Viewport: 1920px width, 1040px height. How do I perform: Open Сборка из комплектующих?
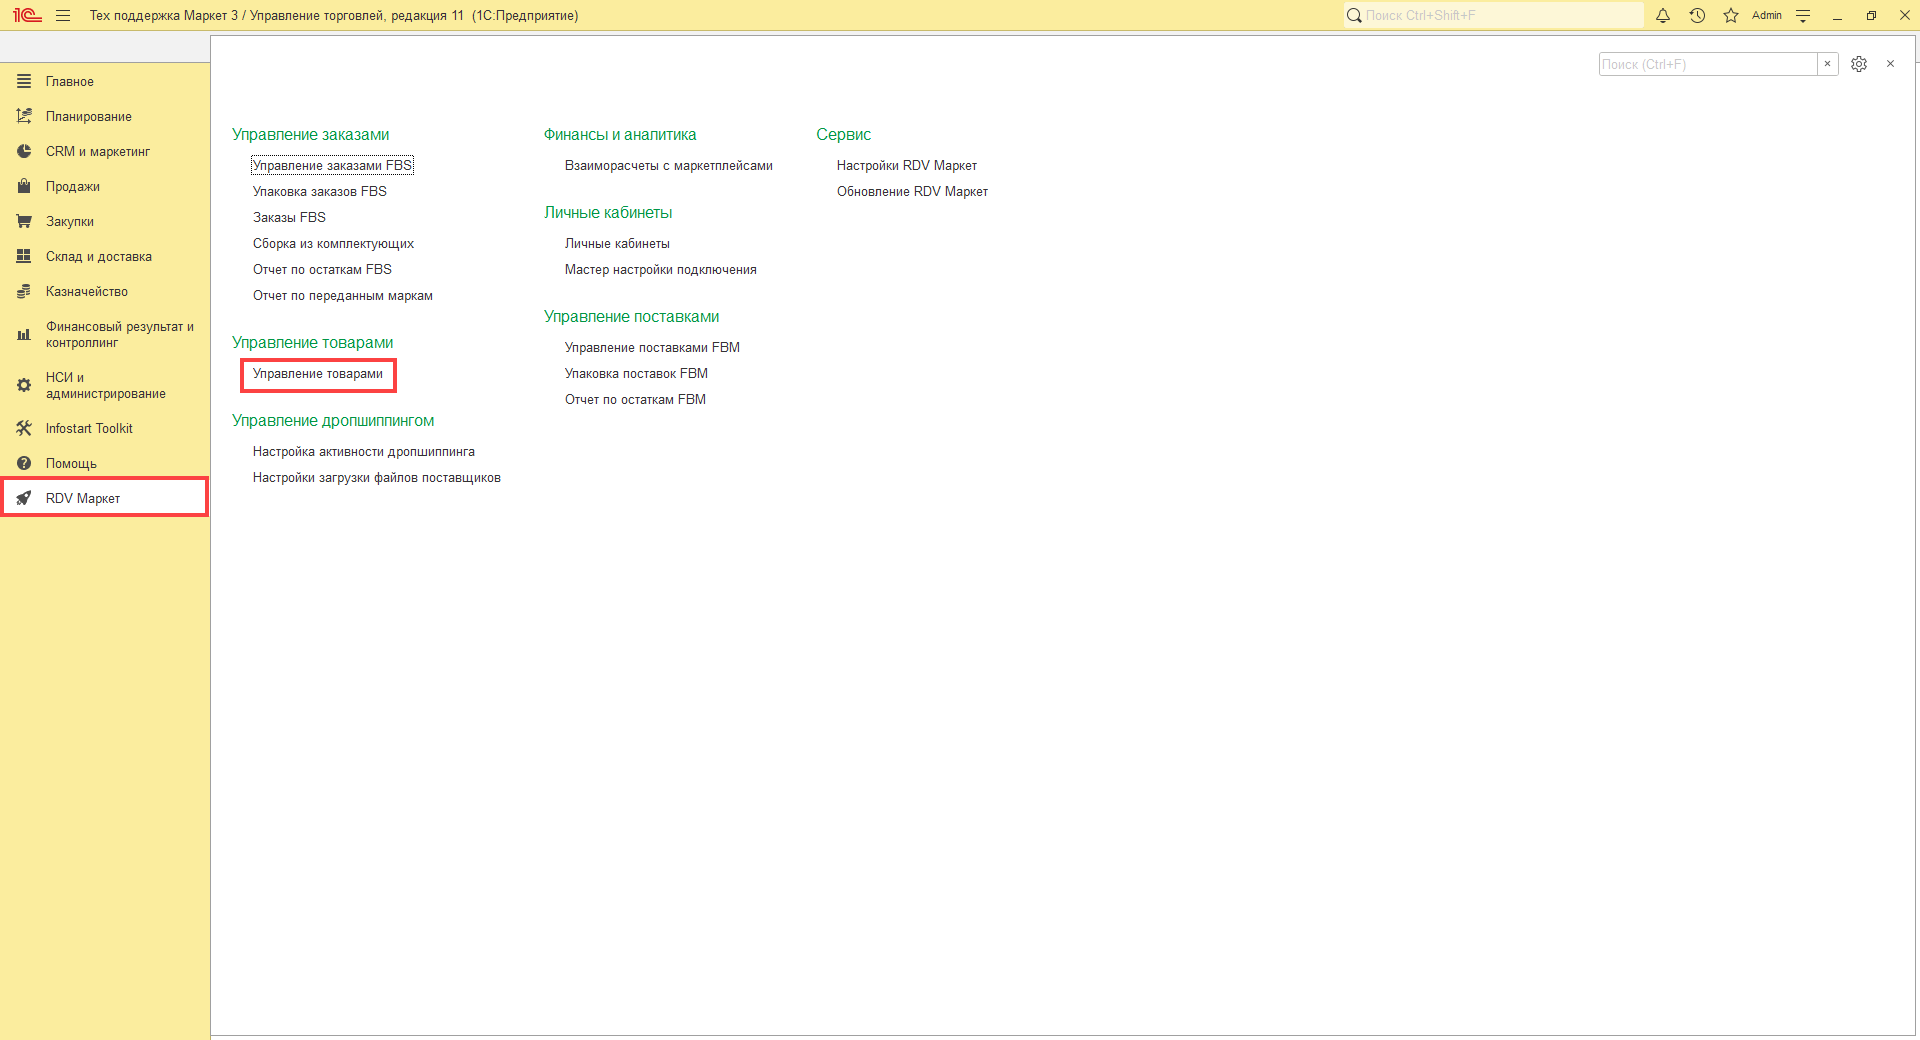click(x=333, y=243)
